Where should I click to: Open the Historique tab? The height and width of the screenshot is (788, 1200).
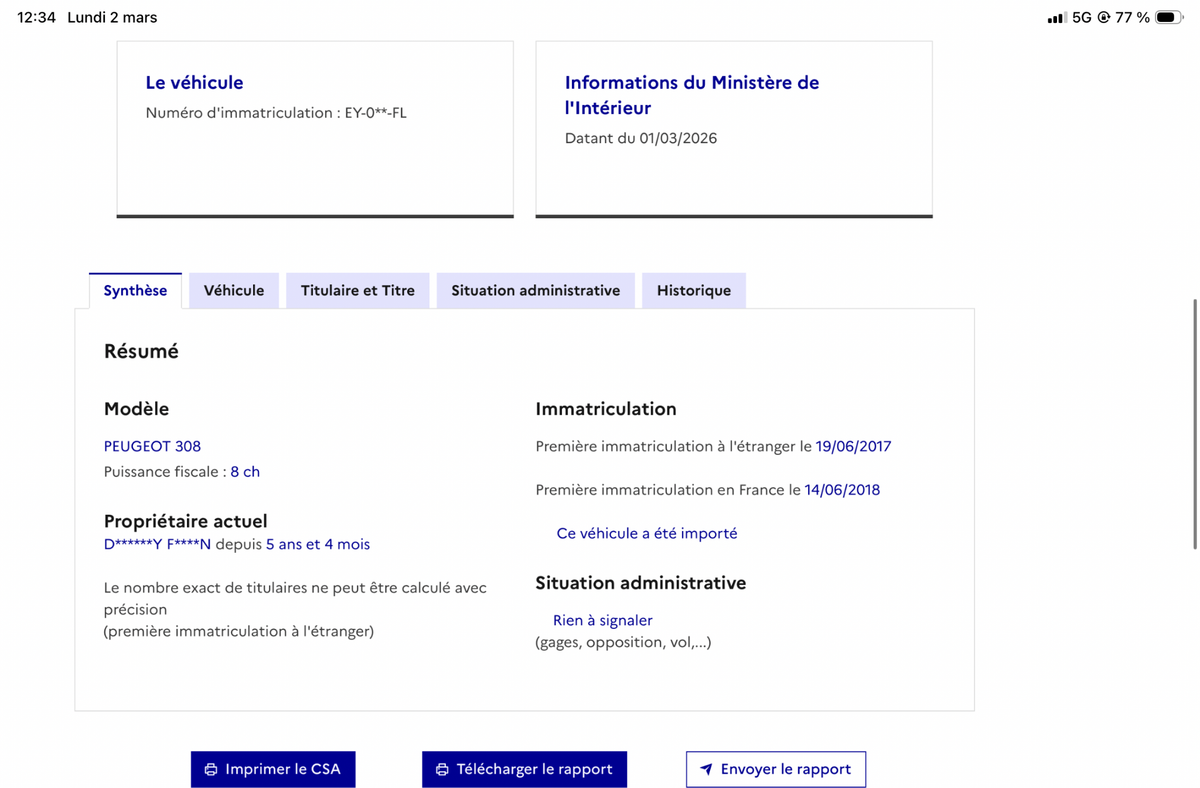tap(694, 290)
